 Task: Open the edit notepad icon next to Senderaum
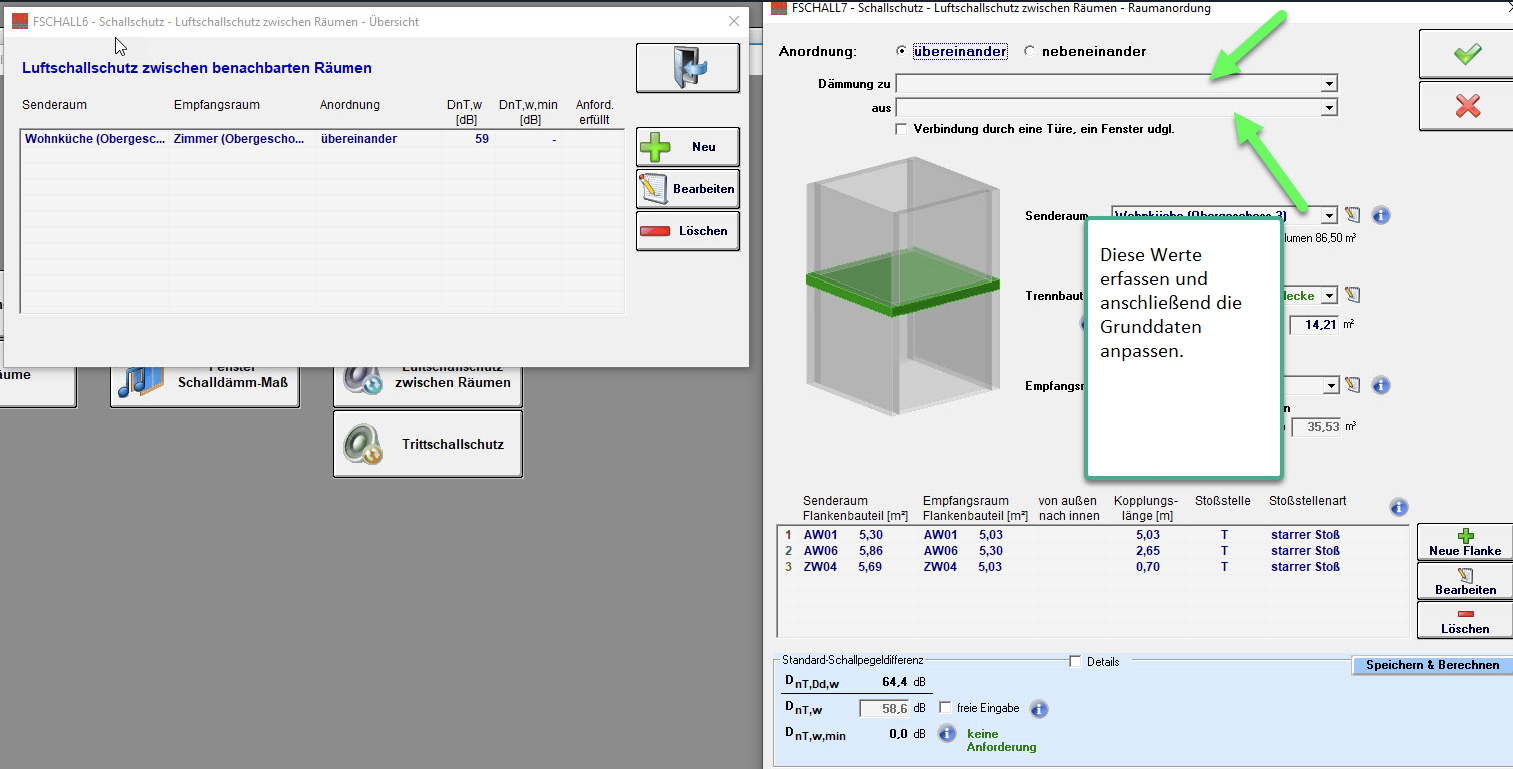tap(1353, 215)
